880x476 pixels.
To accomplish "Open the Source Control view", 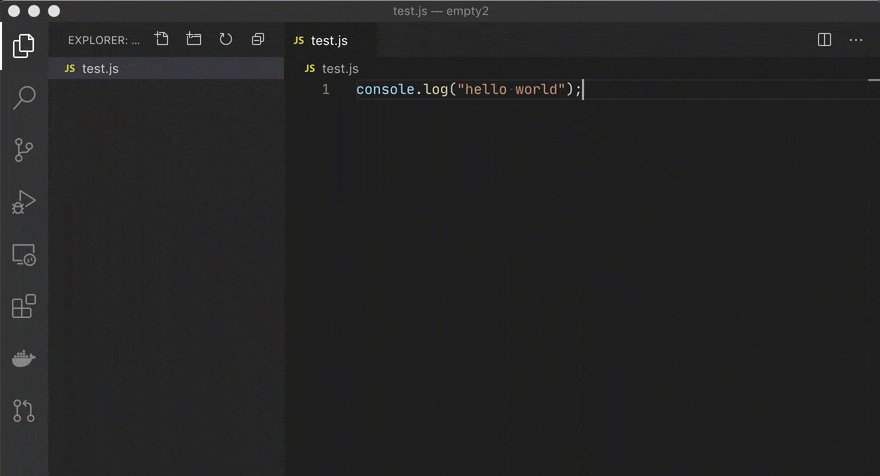I will [24, 150].
